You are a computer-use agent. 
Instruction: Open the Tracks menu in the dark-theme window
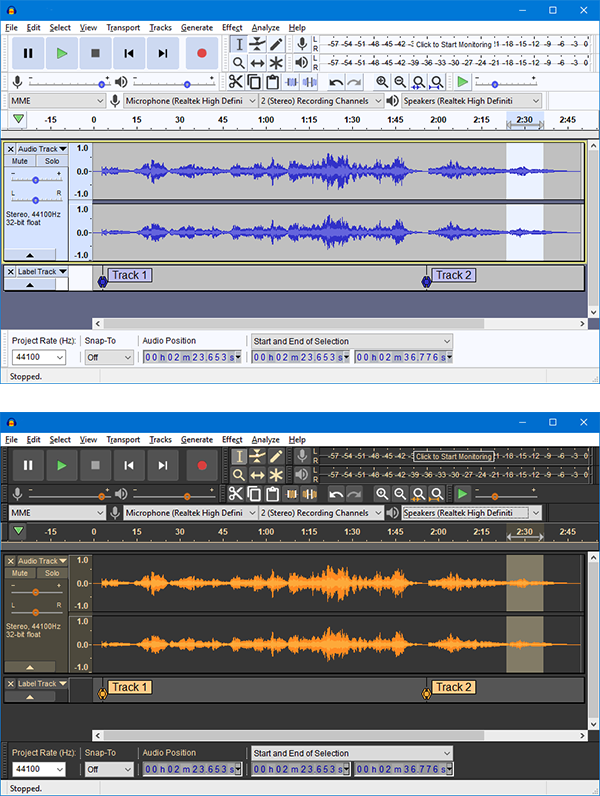(x=160, y=440)
